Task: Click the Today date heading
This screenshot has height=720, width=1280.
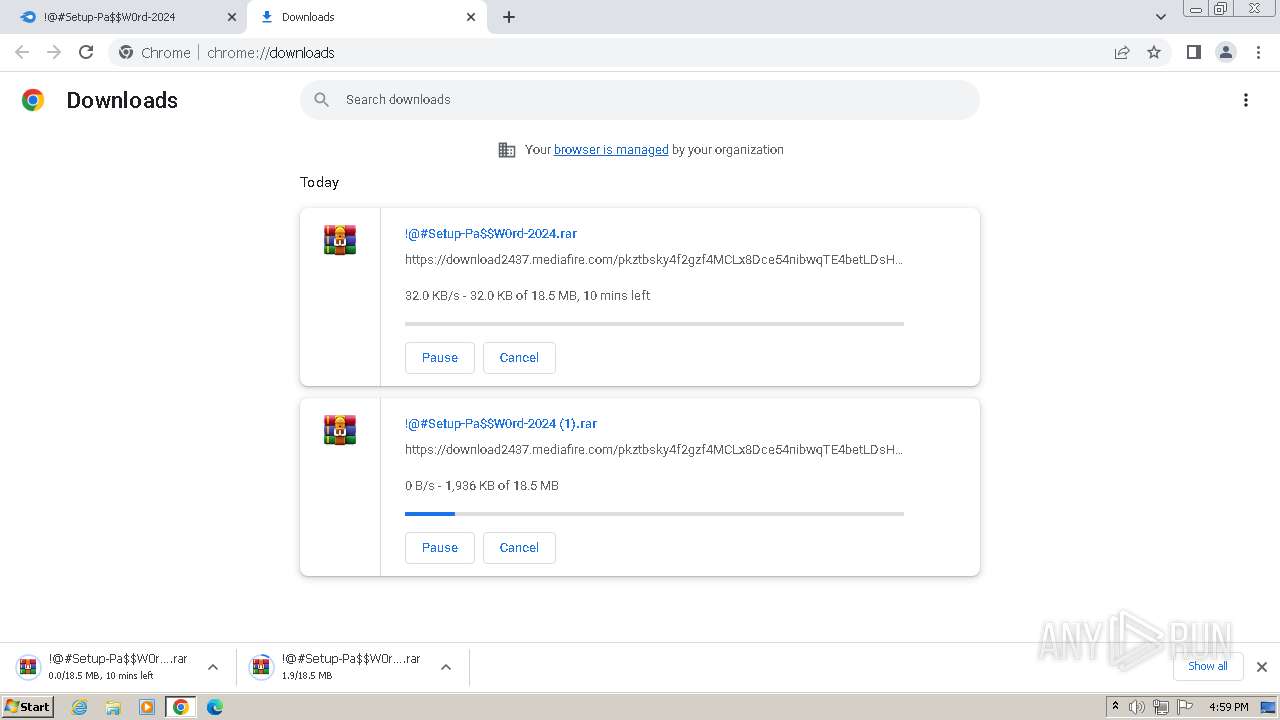Action: pos(320,182)
